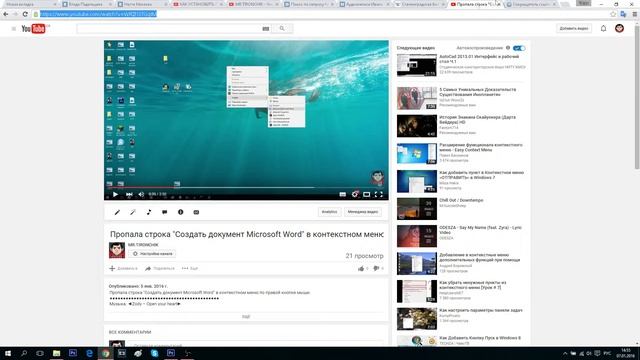Open the Windows Start button

7,353
